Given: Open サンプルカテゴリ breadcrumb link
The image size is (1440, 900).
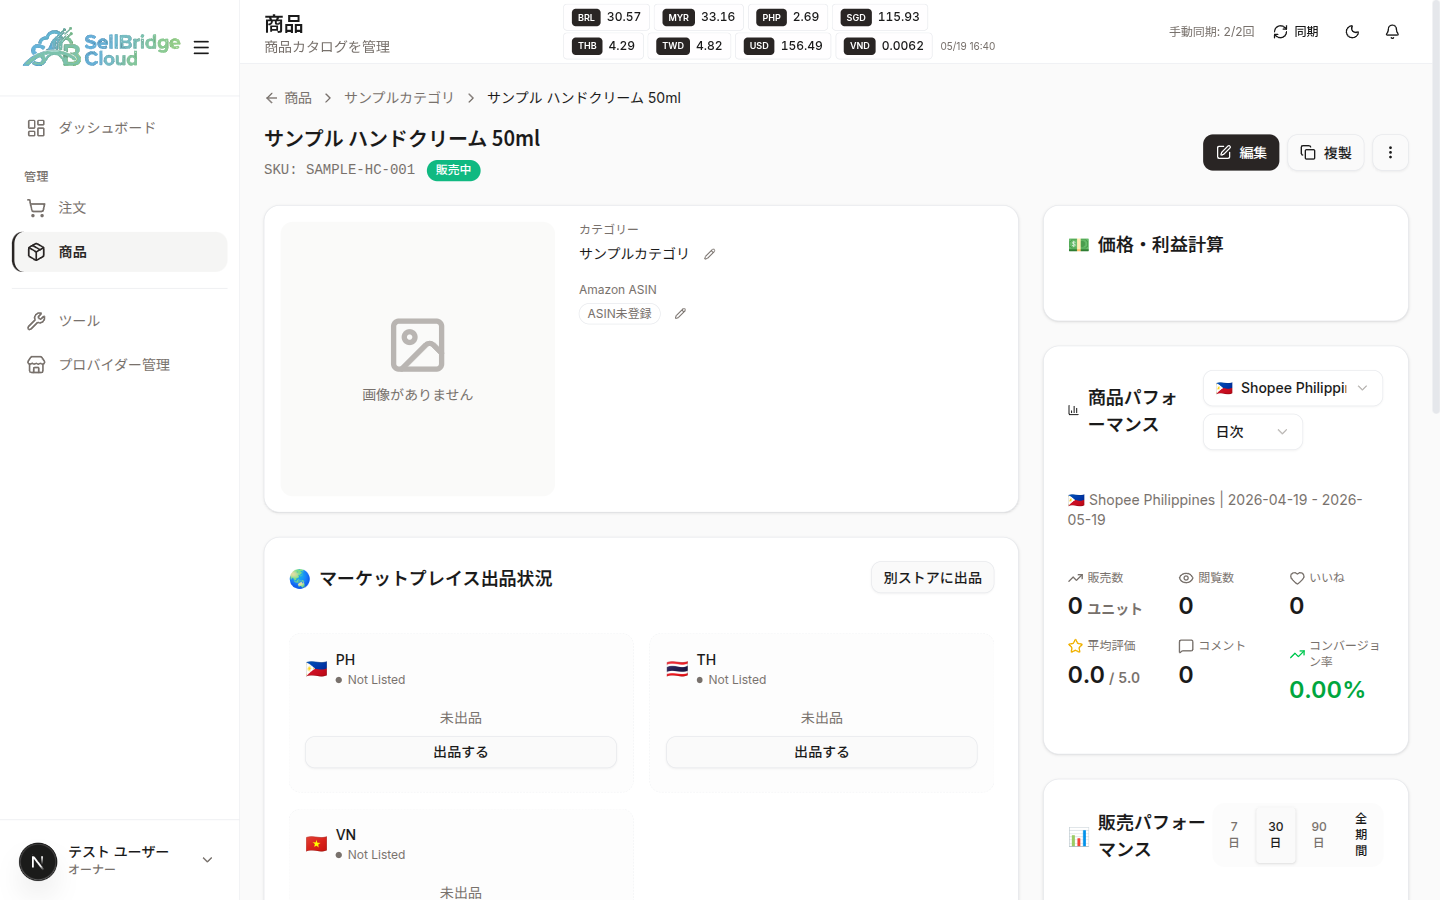Looking at the screenshot, I should [x=399, y=98].
